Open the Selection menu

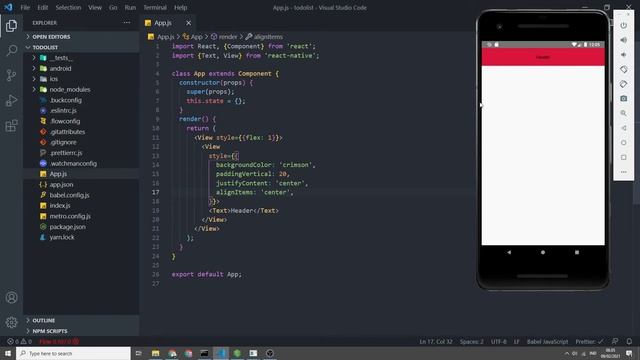click(x=68, y=7)
